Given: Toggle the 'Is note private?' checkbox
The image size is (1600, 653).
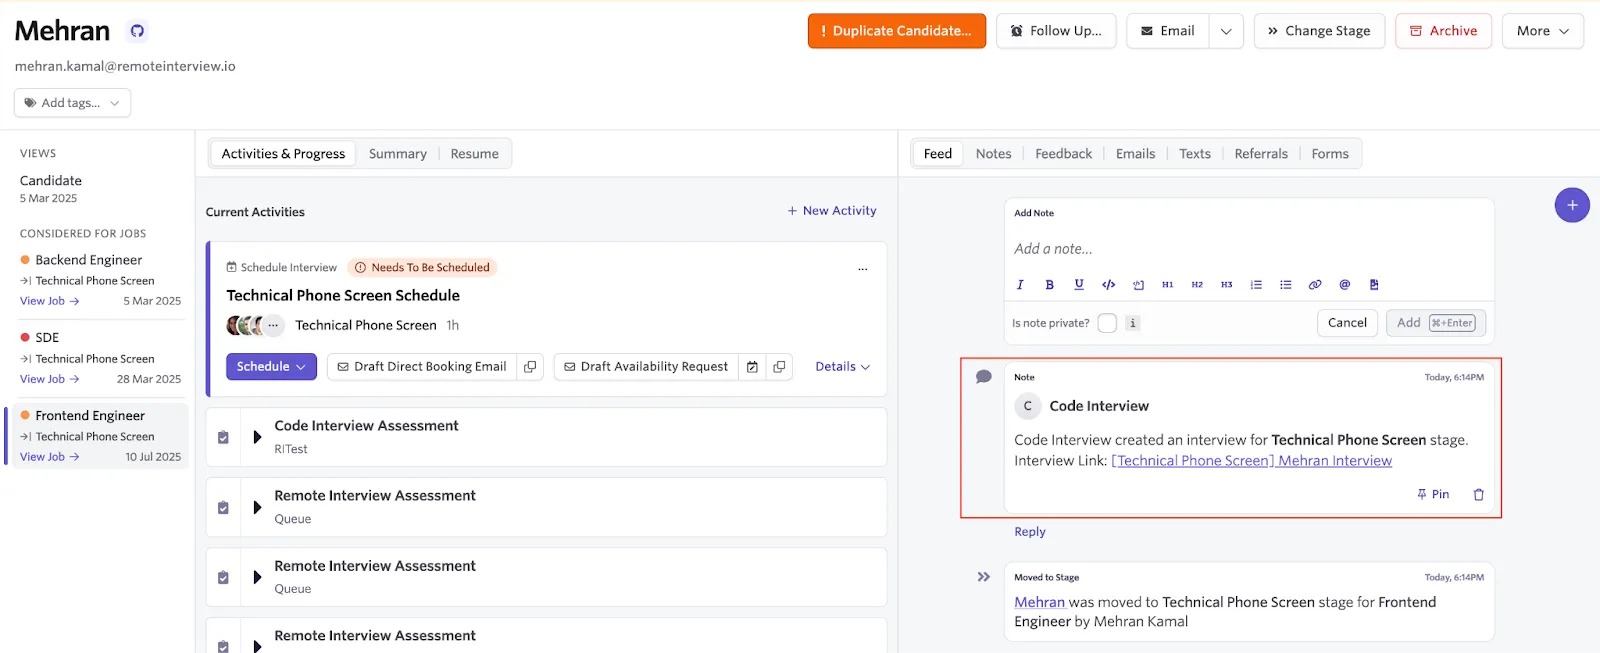Looking at the screenshot, I should click(1107, 323).
